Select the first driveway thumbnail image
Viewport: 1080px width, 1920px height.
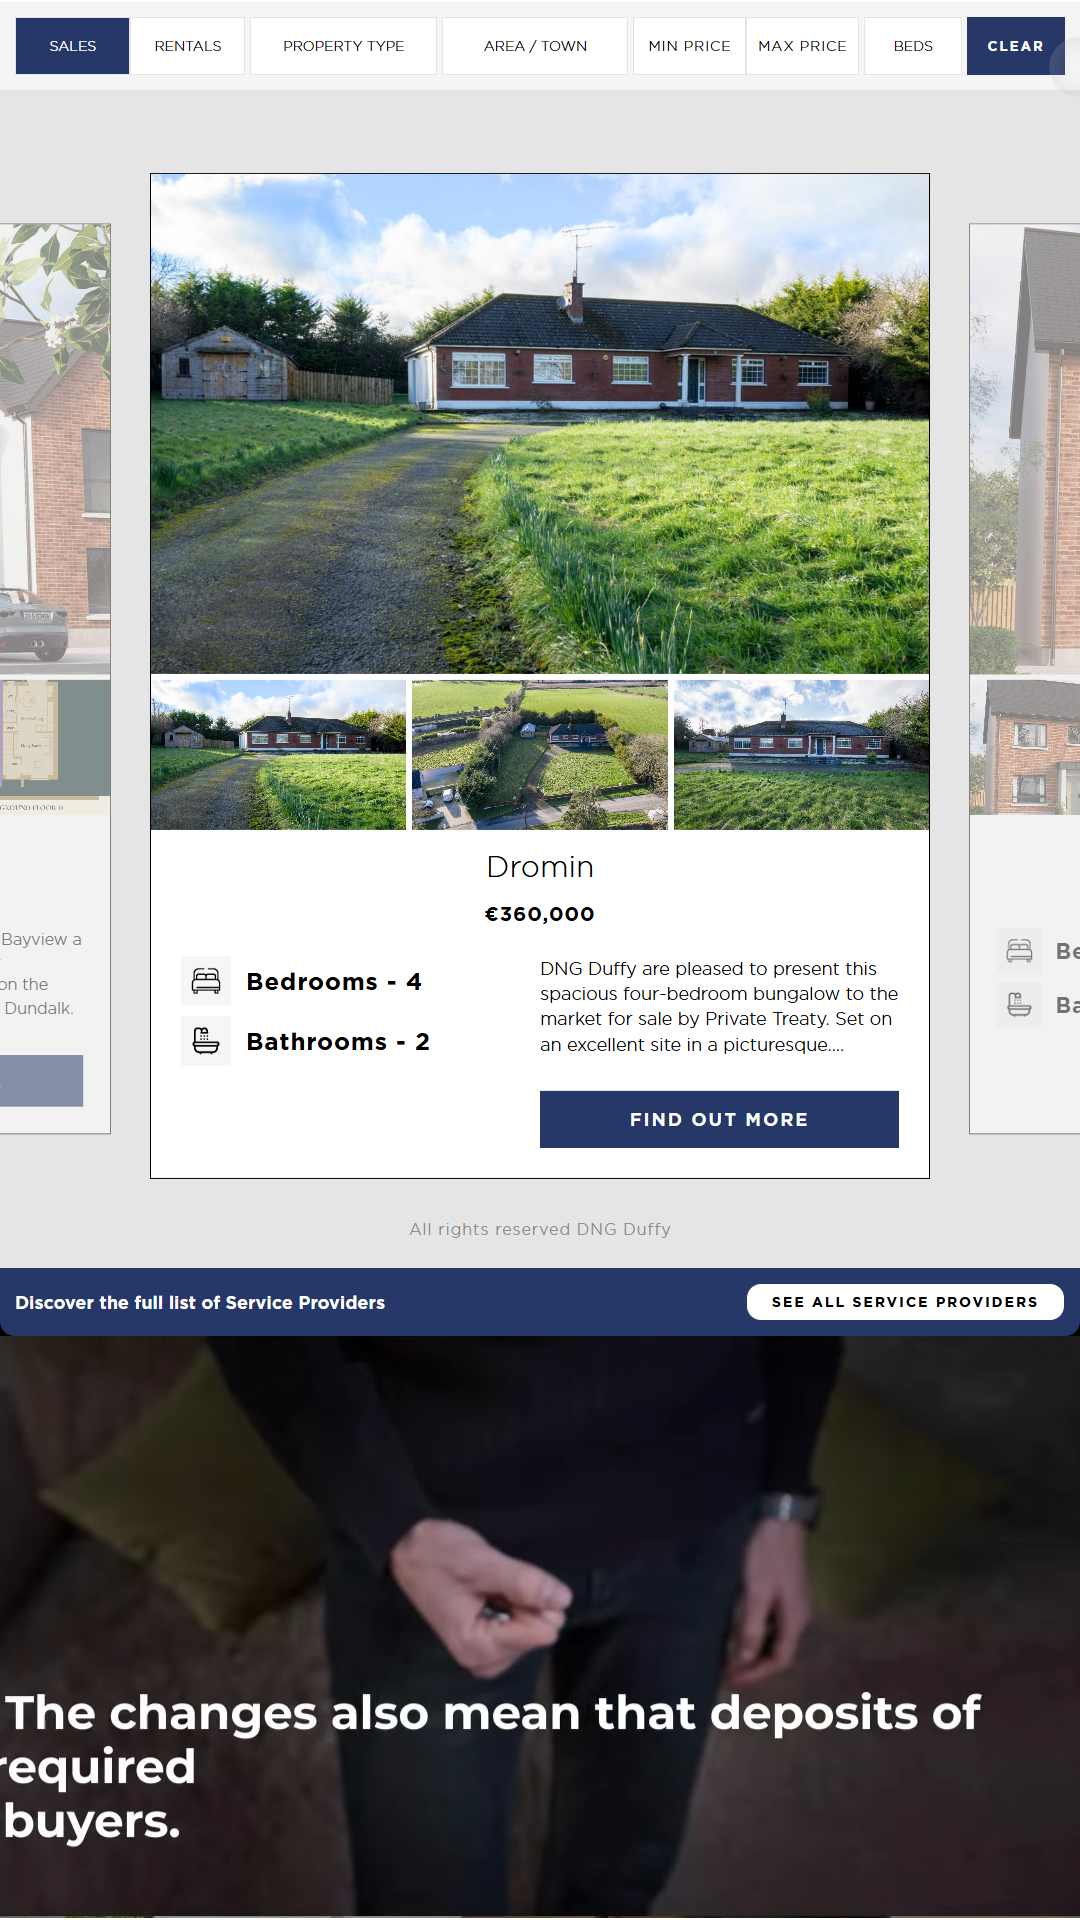pyautogui.click(x=278, y=755)
